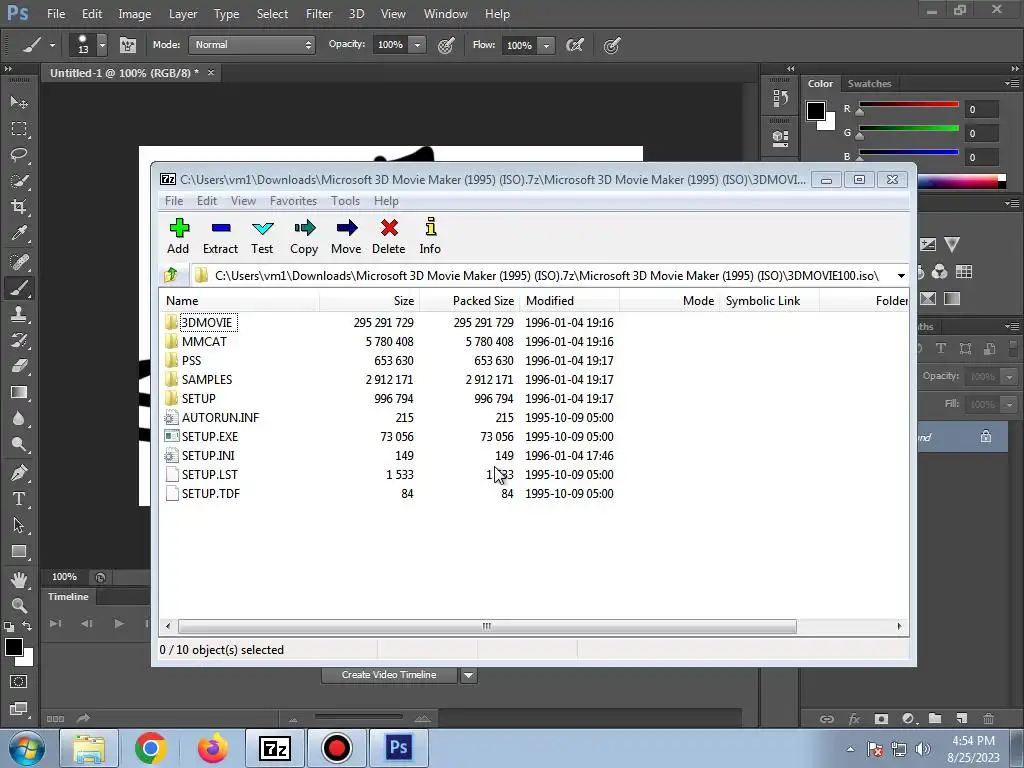Select the Hand tool
Viewport: 1024px width, 768px height.
pos(19,579)
